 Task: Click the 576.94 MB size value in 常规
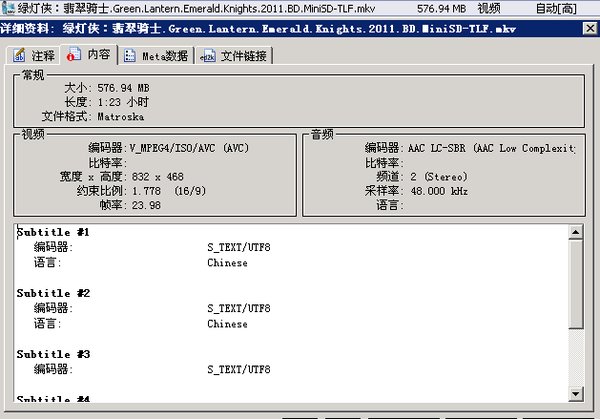[123, 88]
